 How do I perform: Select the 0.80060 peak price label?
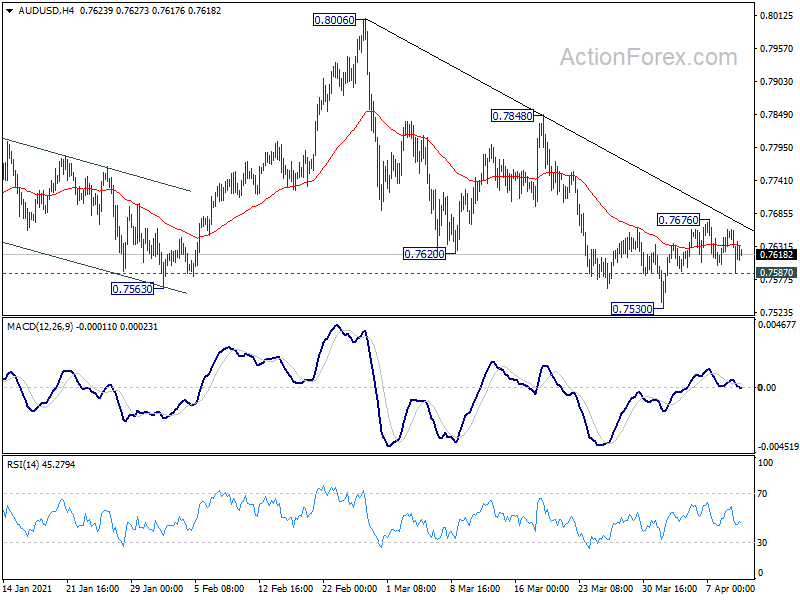334,20
